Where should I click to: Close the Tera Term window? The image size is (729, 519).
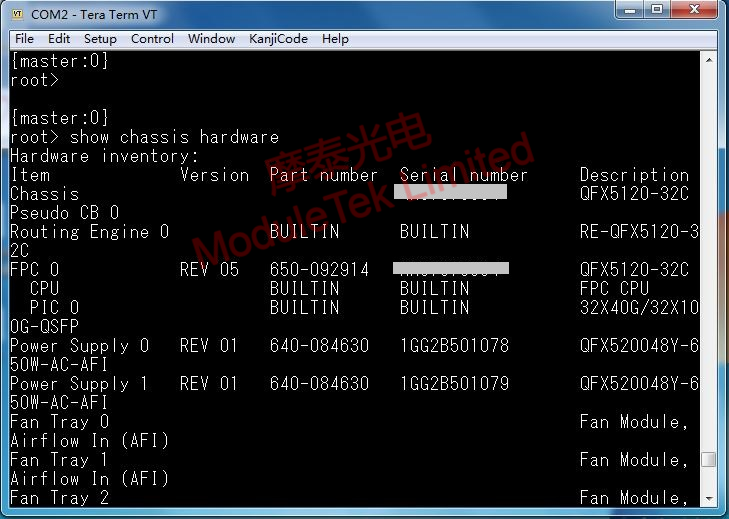[694, 11]
